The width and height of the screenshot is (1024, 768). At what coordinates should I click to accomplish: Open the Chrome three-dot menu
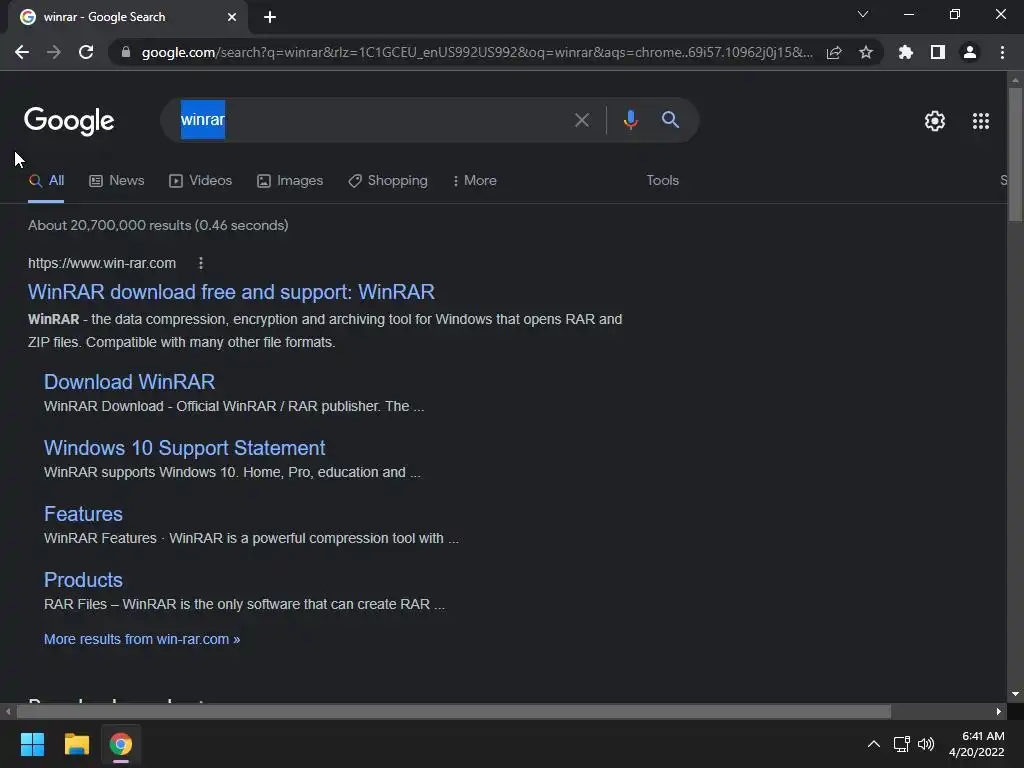pyautogui.click(x=1002, y=52)
